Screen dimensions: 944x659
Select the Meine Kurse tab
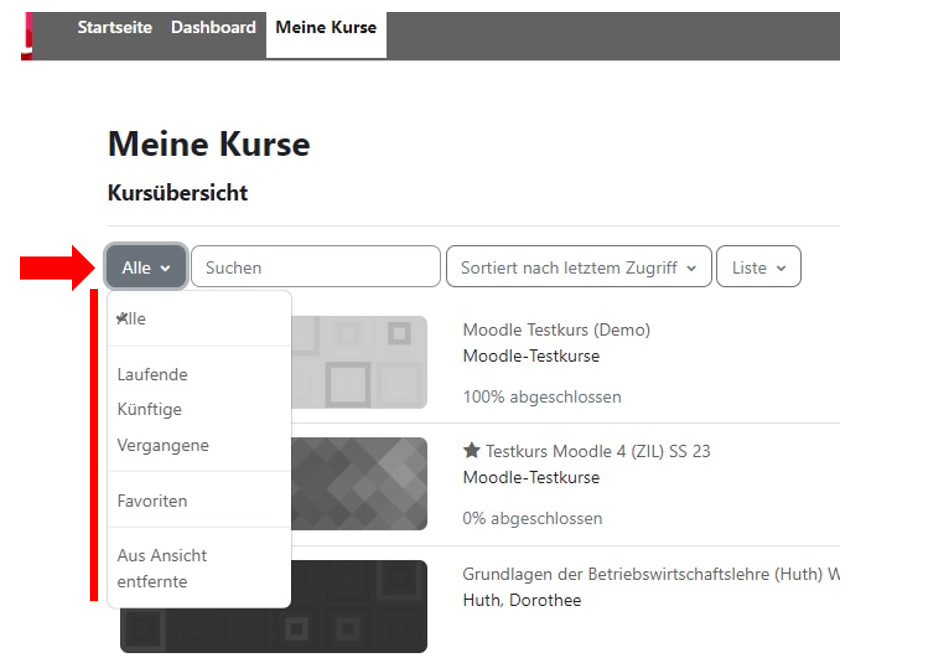[326, 27]
